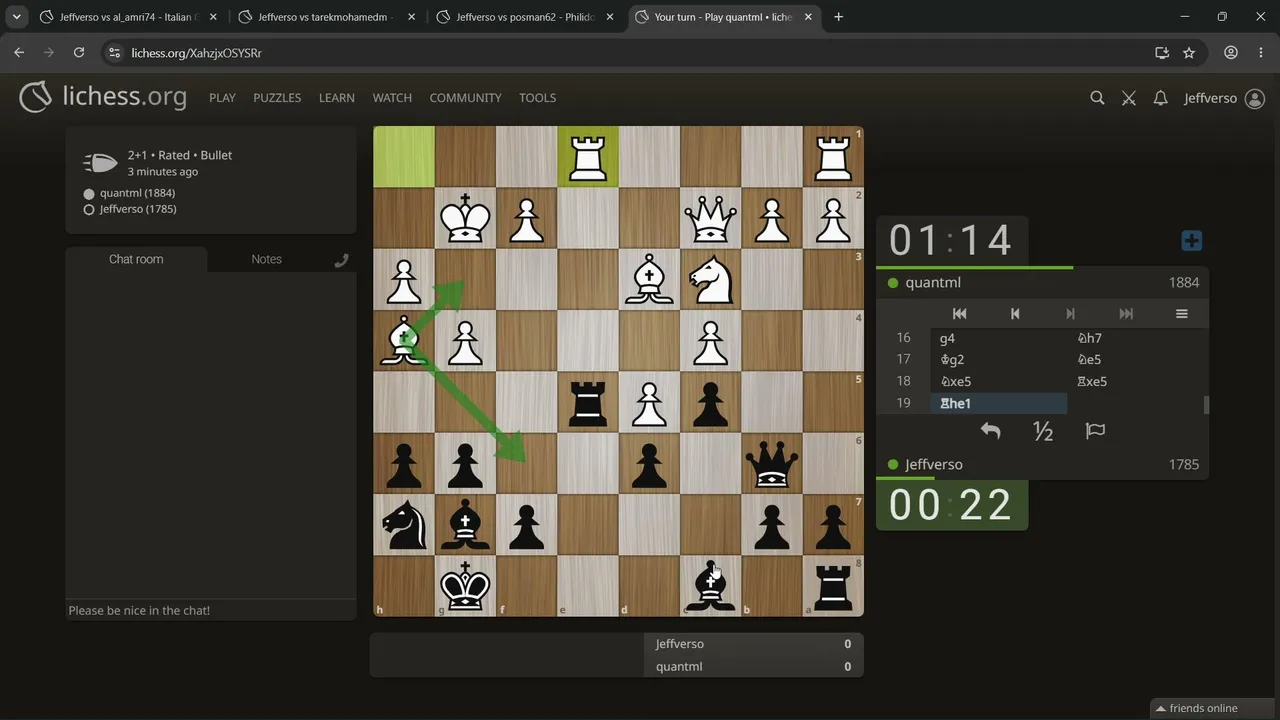Close the Jeffverso vs al_amri74 tab
Screen dimensions: 1280x720
coord(213,17)
